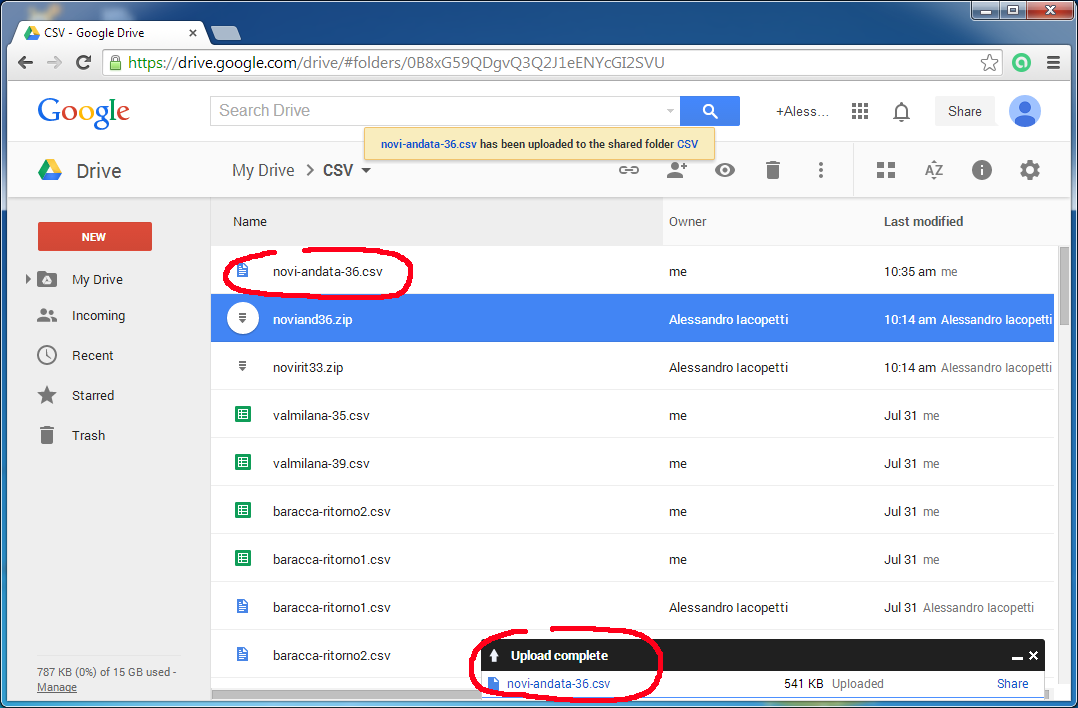Click the red NEW button
1078x708 pixels.
point(95,236)
